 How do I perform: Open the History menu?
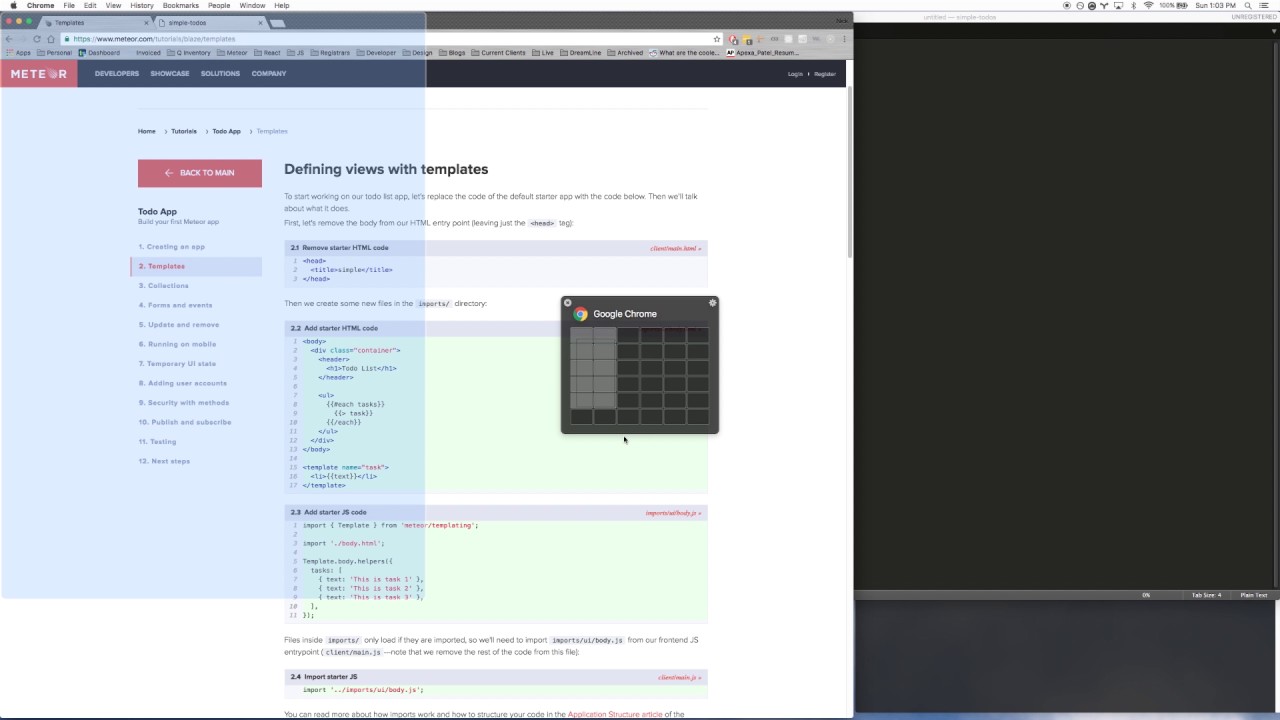142,5
